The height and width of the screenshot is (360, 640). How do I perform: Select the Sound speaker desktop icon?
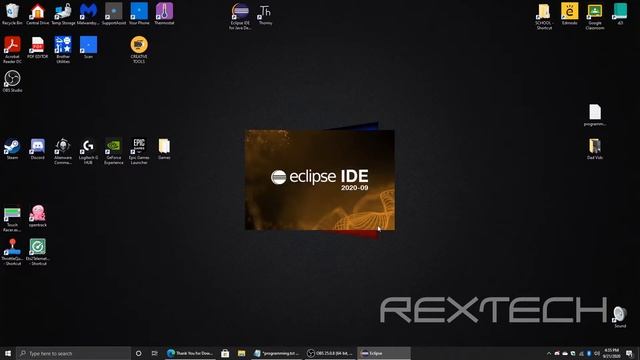(620, 317)
